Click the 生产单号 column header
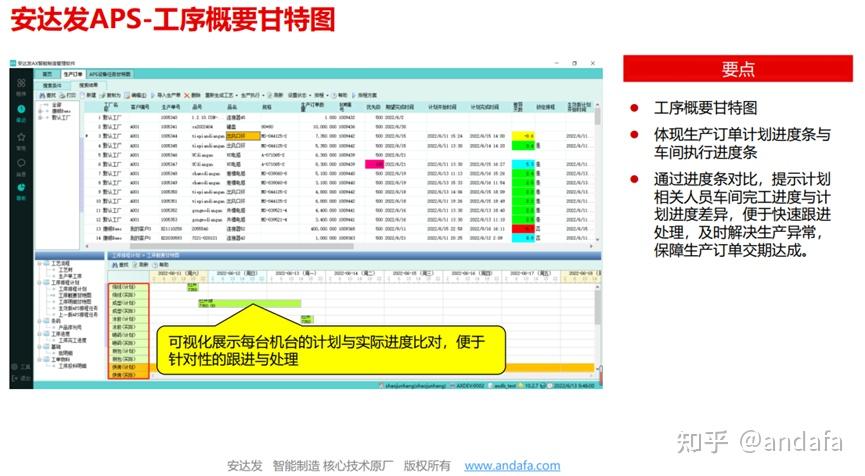865x476 pixels. [x=170, y=107]
